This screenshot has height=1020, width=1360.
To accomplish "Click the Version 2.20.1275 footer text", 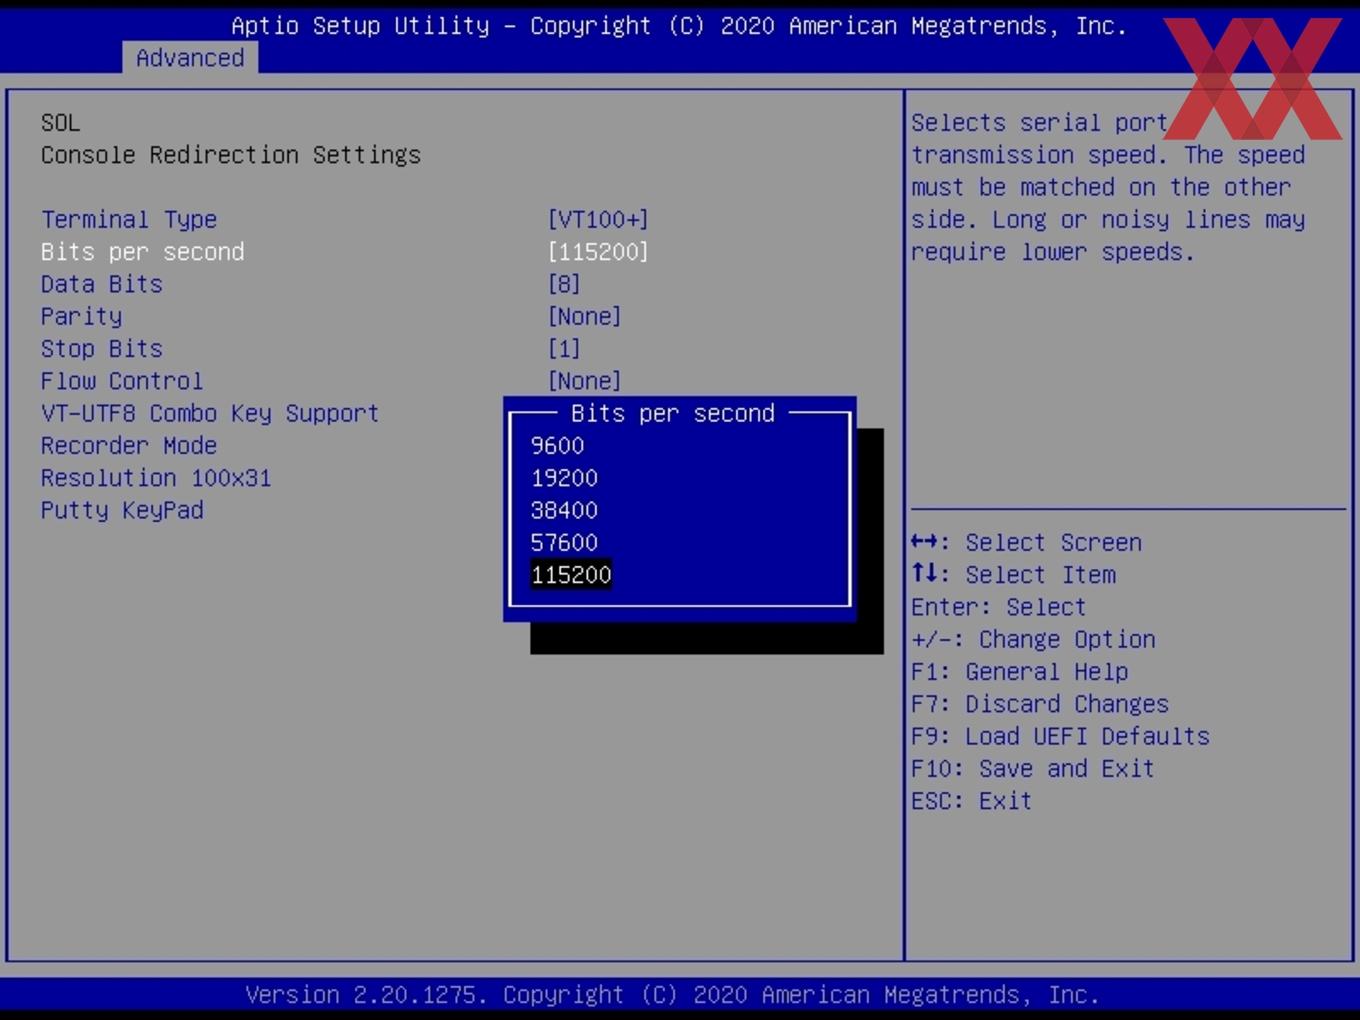I will tap(673, 995).
